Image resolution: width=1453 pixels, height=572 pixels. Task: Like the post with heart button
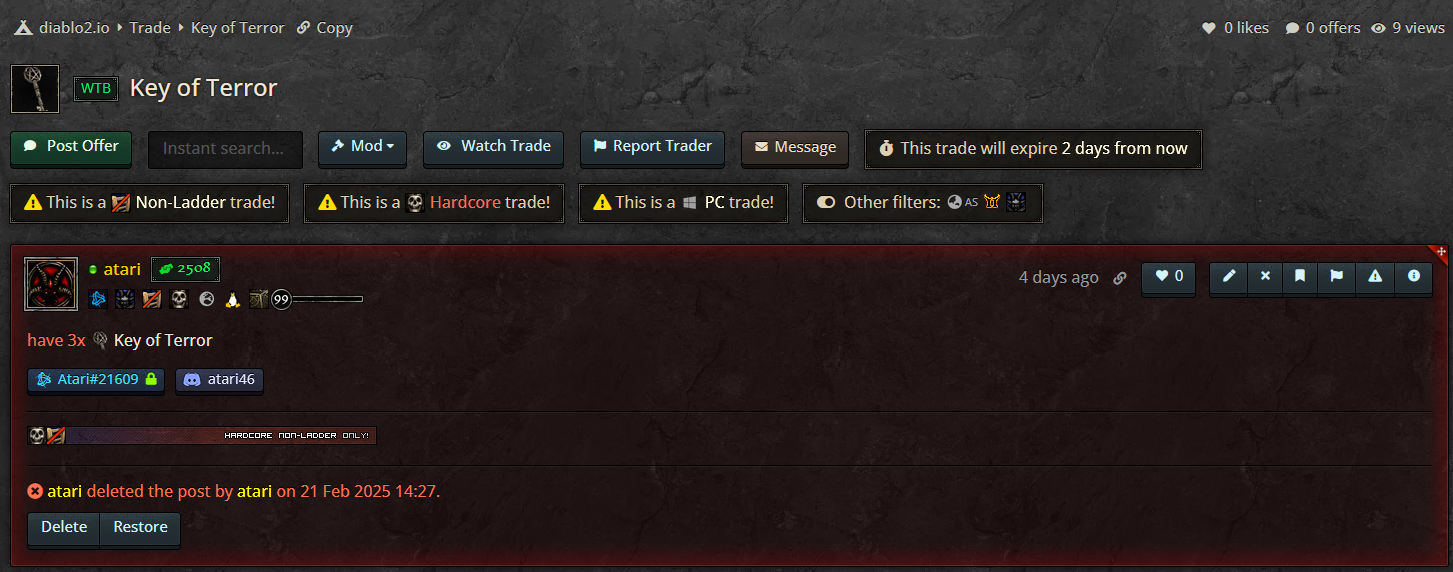1168,277
